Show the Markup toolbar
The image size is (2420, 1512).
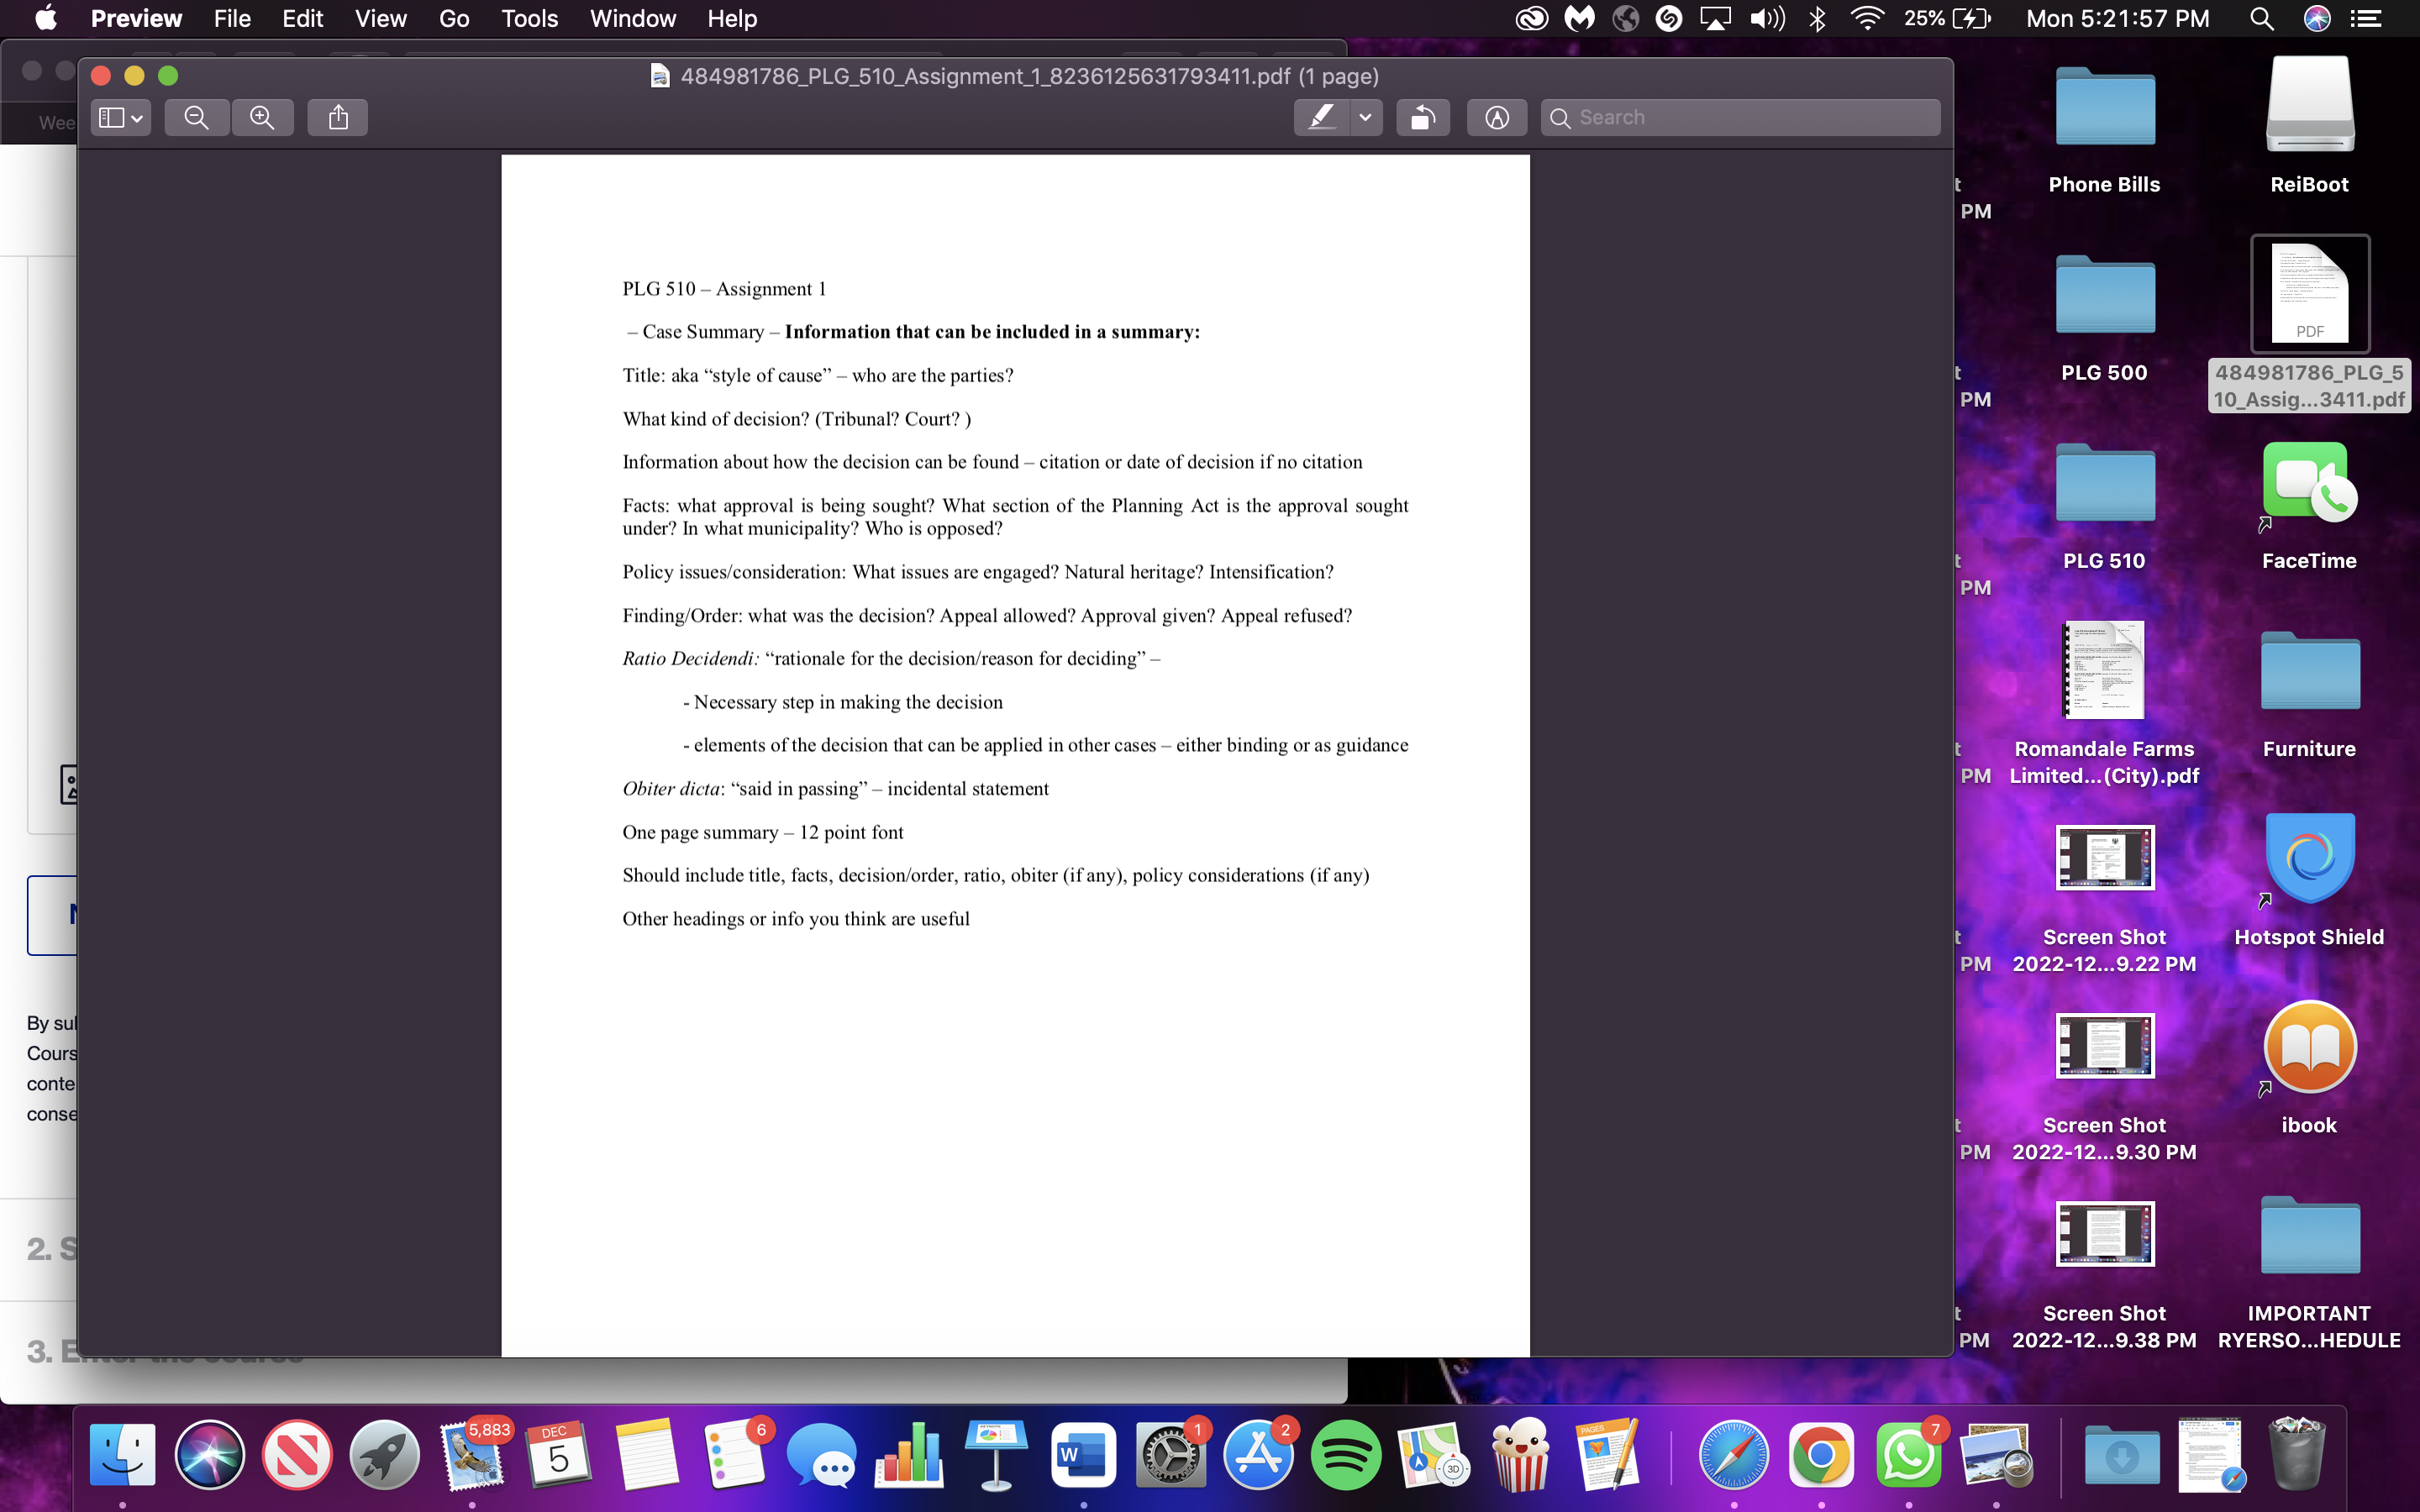(1496, 118)
